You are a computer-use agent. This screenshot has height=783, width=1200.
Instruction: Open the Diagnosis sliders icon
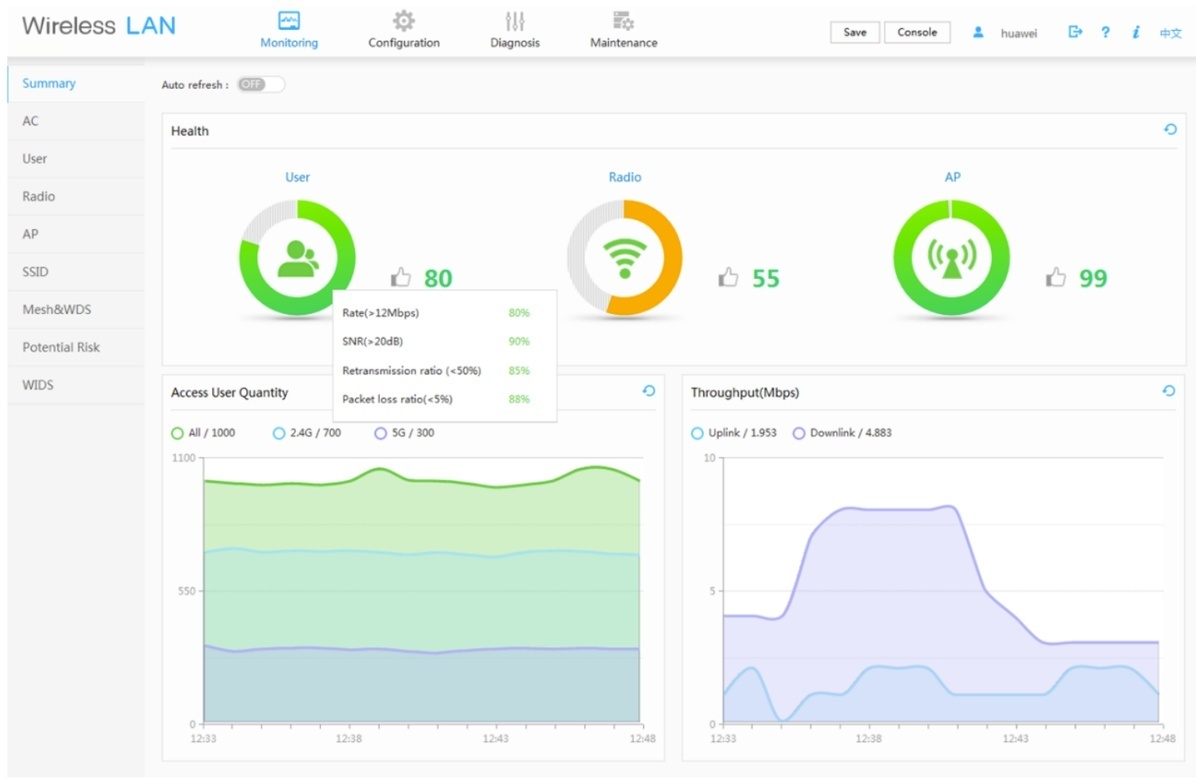click(515, 21)
